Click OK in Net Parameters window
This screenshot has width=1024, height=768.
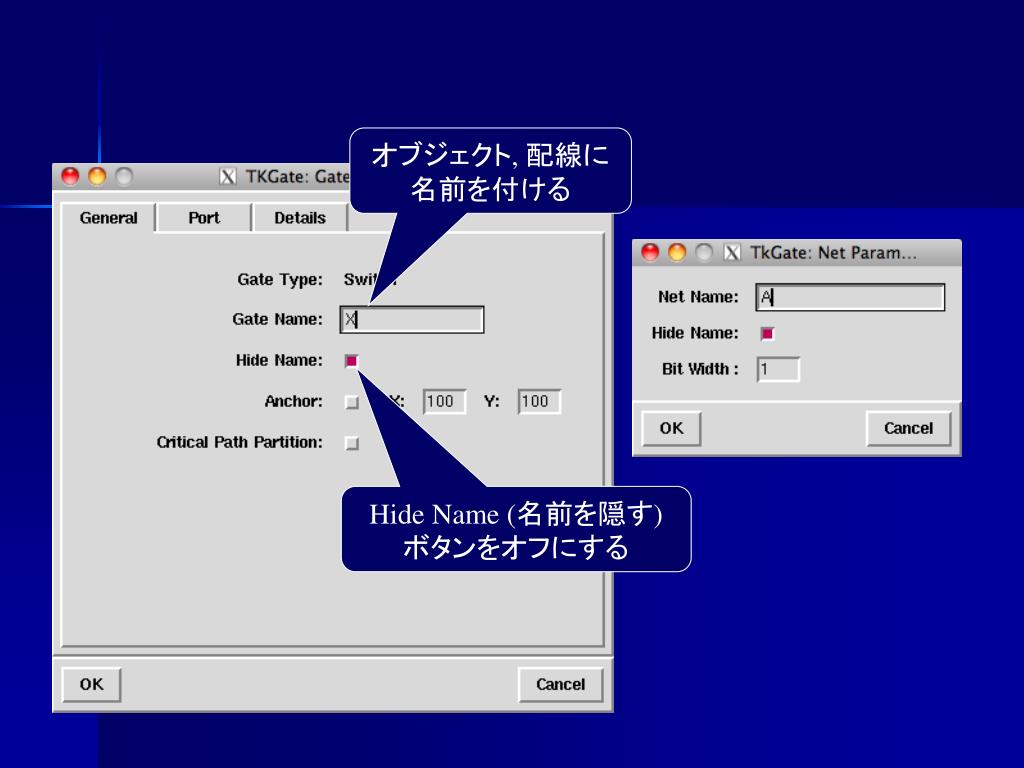pos(671,428)
